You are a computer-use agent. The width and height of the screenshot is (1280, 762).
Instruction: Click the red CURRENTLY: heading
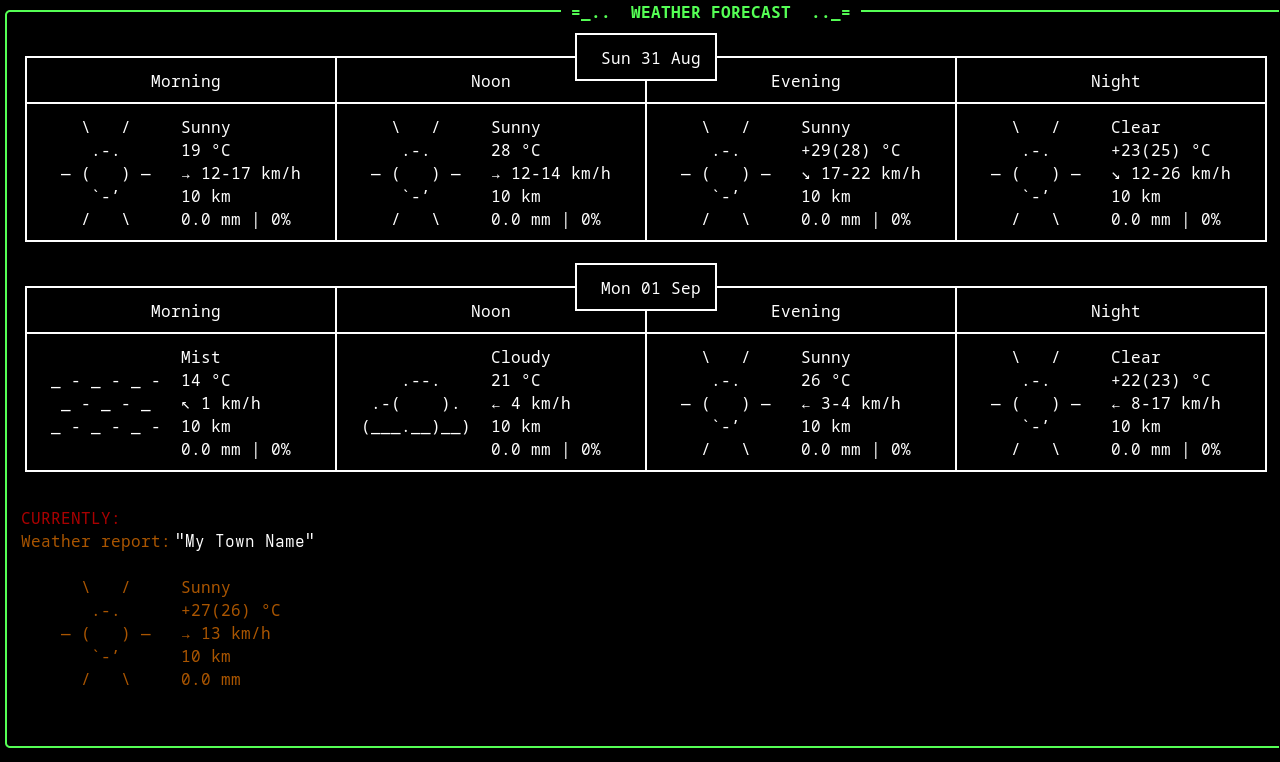tap(71, 518)
